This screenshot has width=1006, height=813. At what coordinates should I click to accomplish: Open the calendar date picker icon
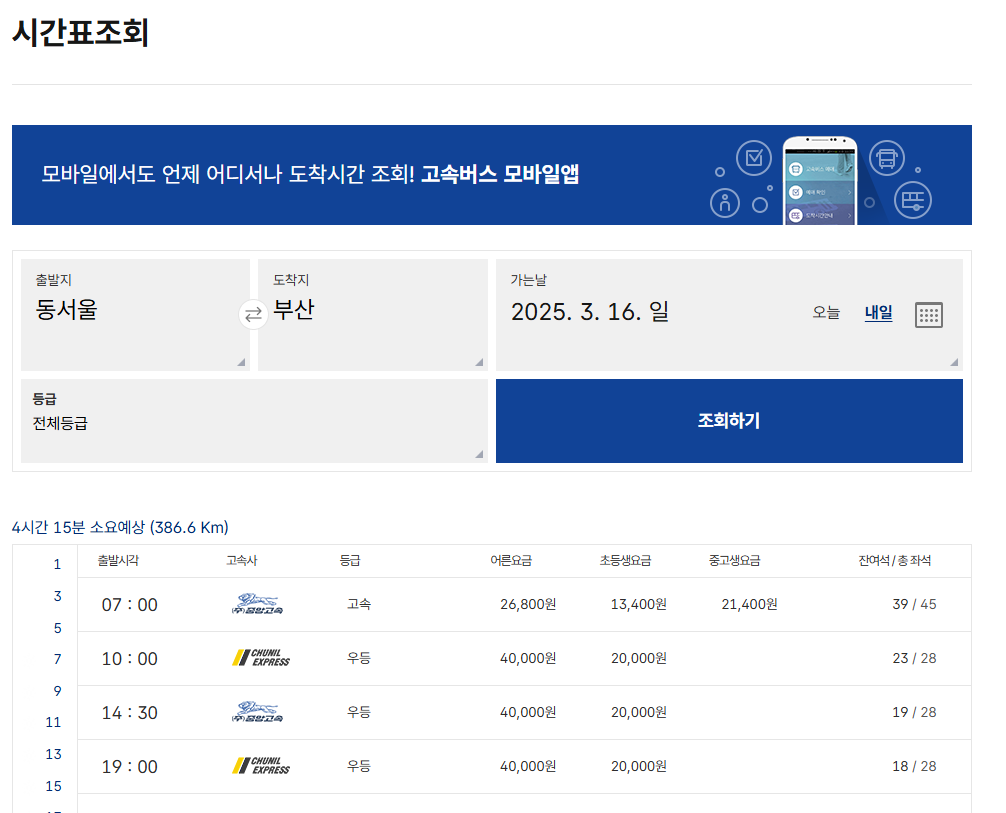(928, 314)
